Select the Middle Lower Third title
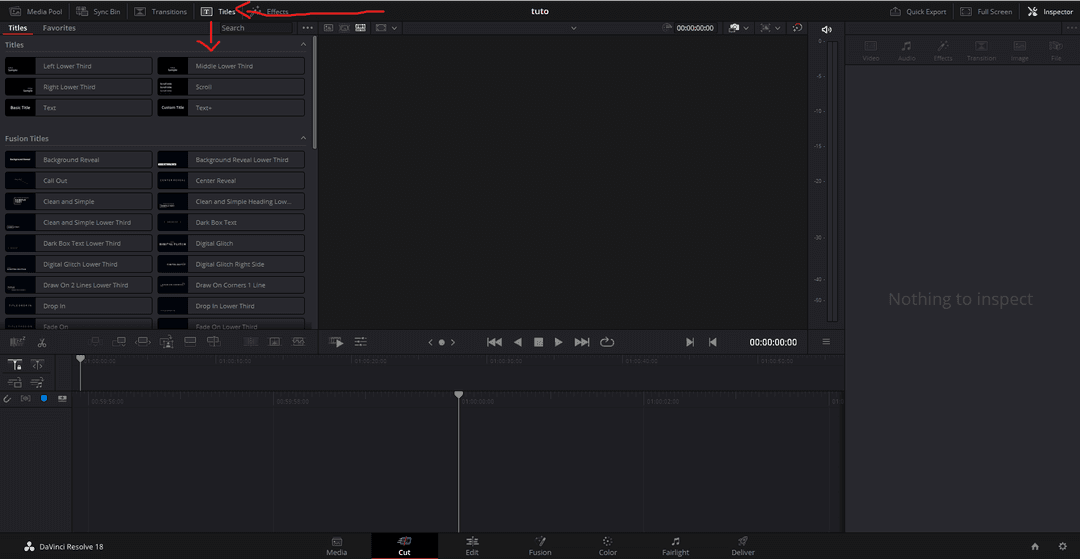The image size is (1080, 559). 231,66
